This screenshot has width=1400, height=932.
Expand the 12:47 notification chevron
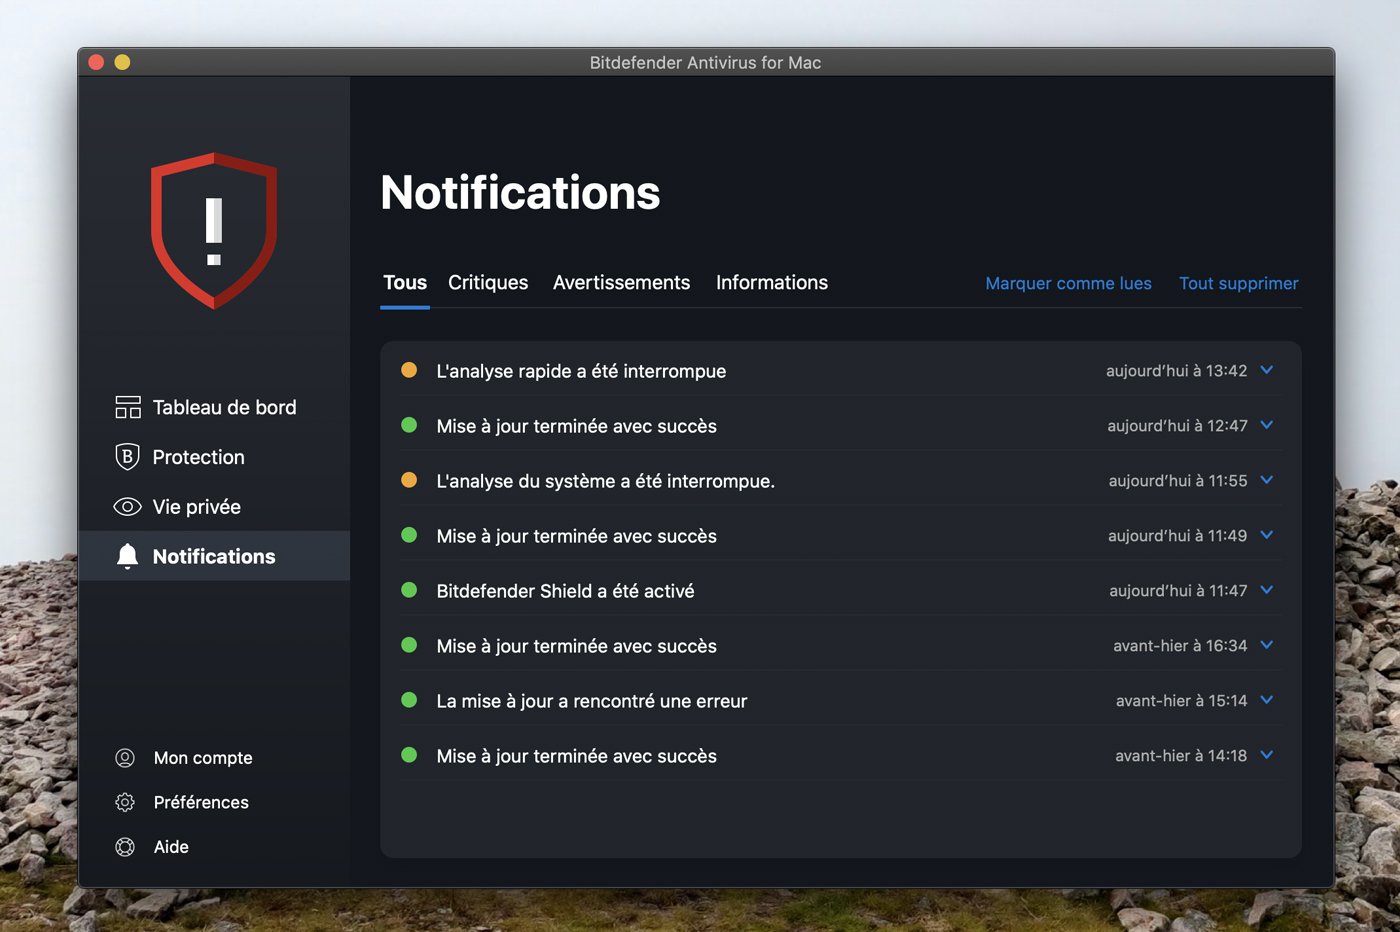pyautogui.click(x=1267, y=425)
